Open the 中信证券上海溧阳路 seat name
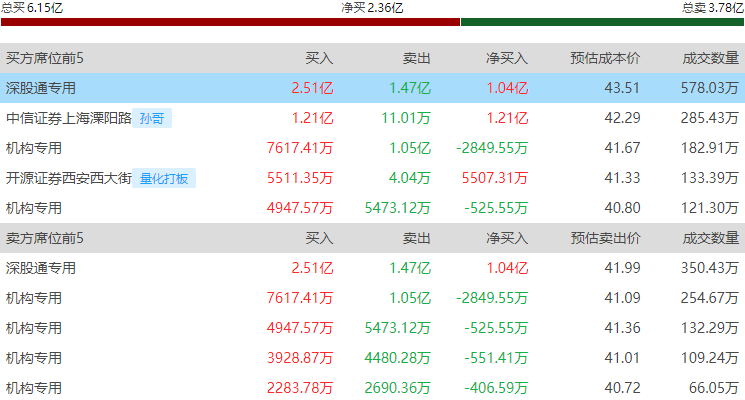Screen dimensions: 745x400 coord(69,118)
